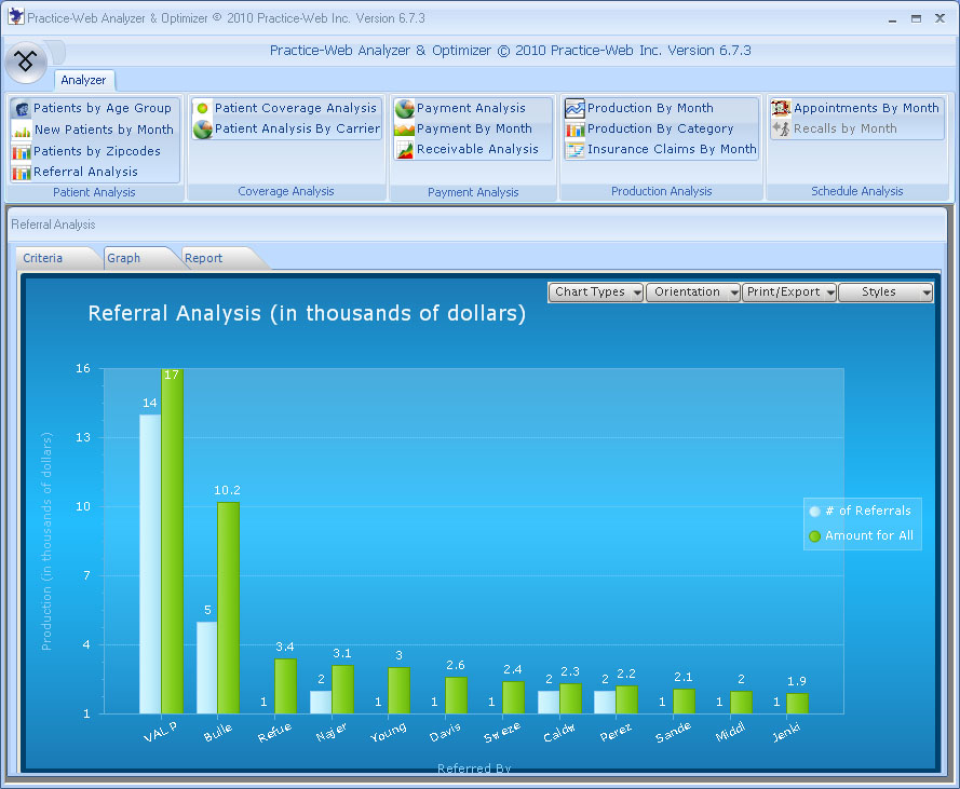Click the green 3.4 bar for Refue
Viewport: 960px width, 789px height.
pos(285,686)
